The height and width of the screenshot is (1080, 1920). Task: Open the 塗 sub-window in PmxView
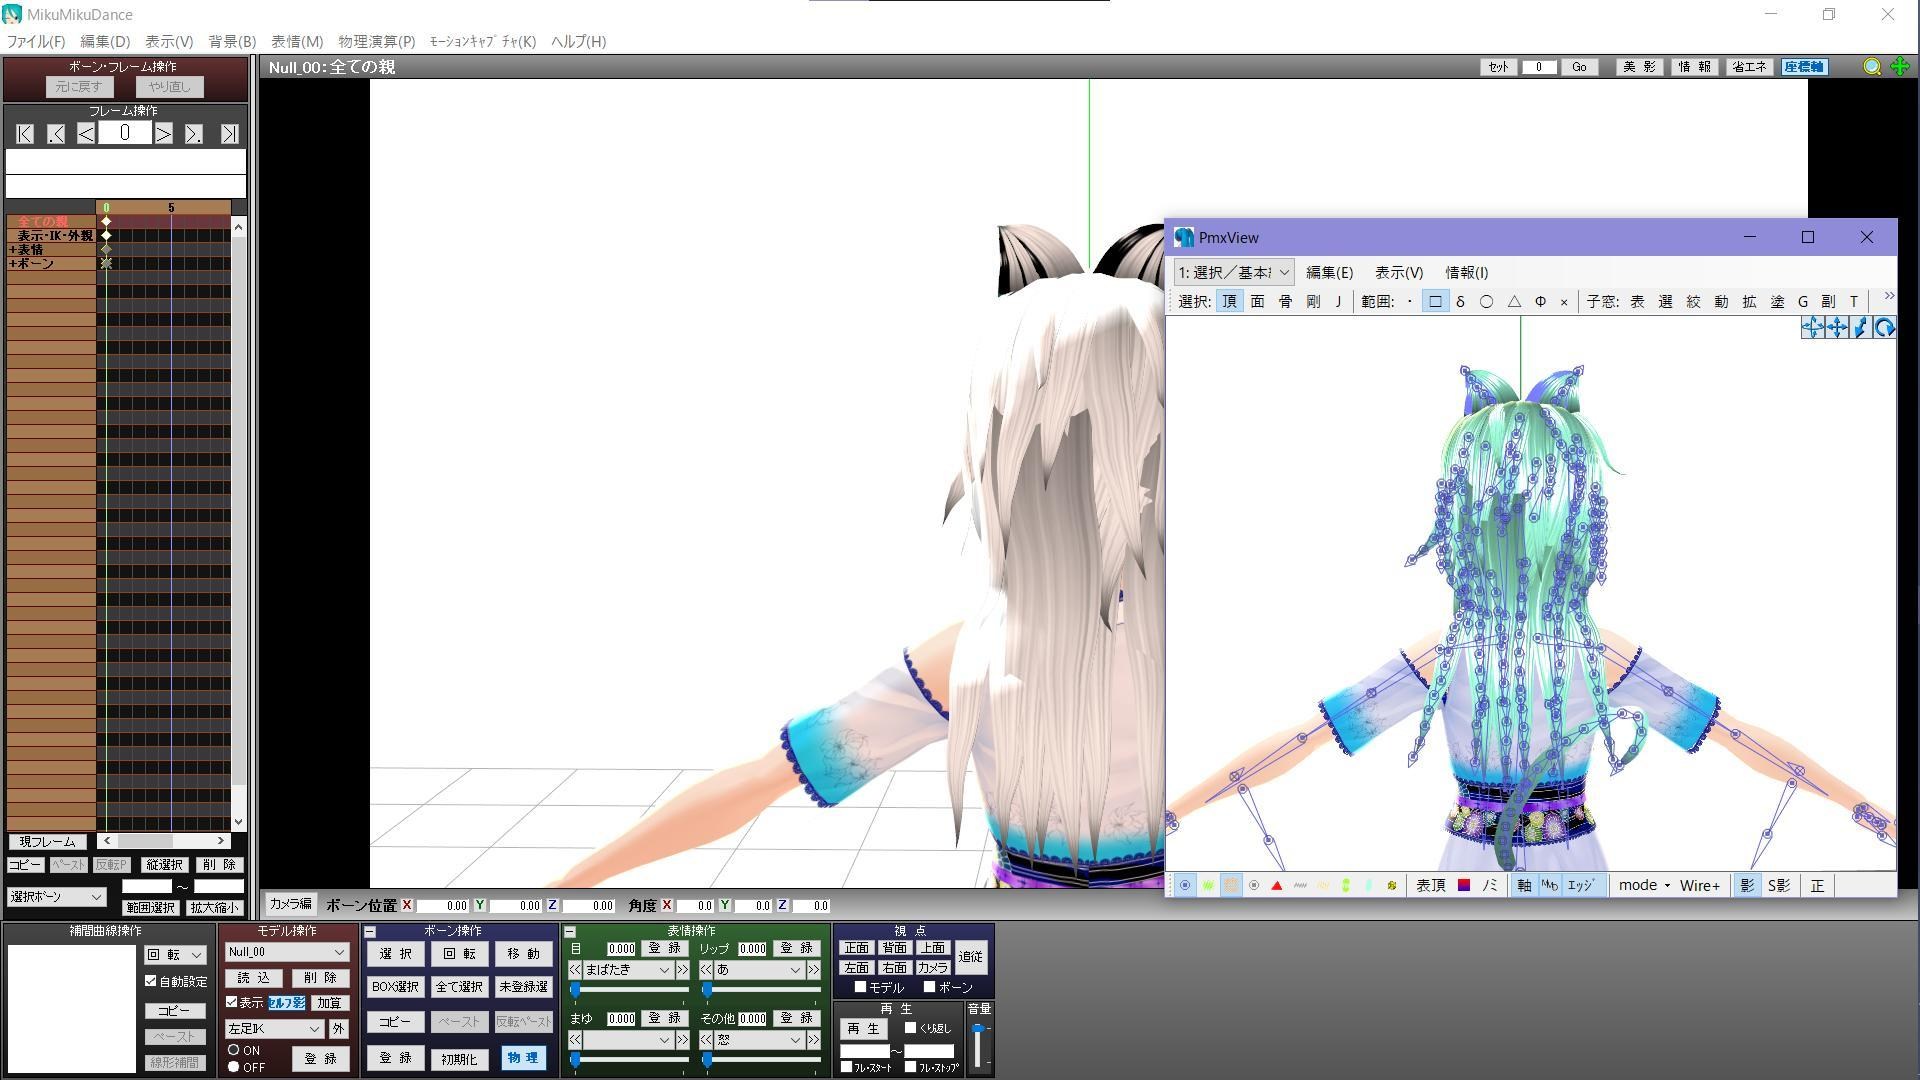tap(1777, 301)
